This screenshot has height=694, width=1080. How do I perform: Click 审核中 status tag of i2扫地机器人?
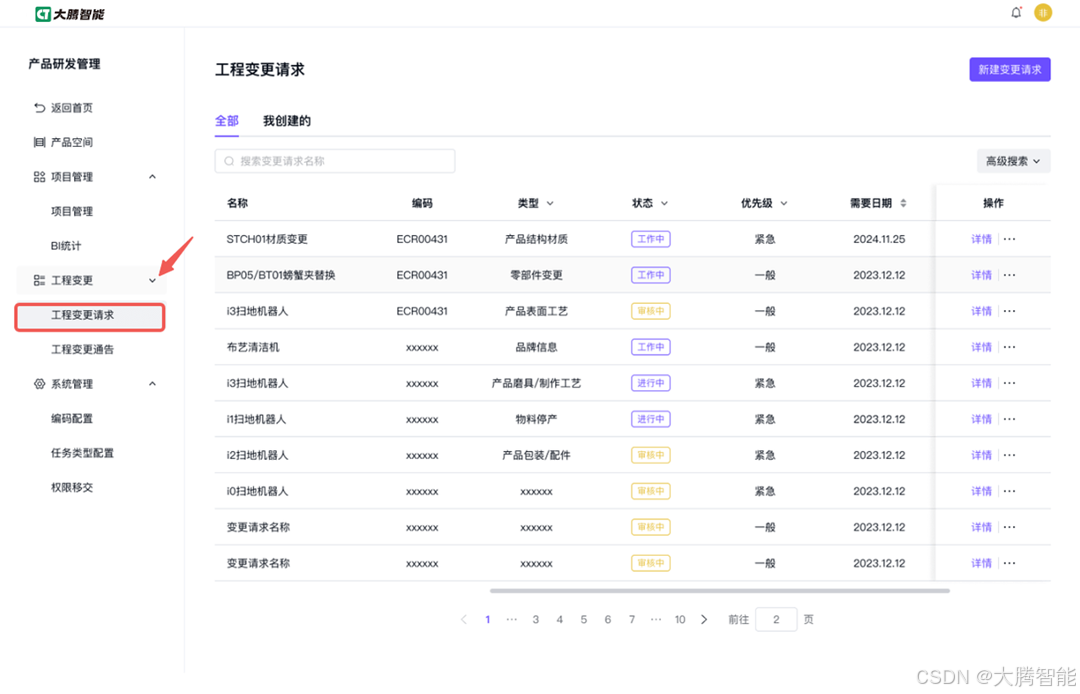(650, 455)
